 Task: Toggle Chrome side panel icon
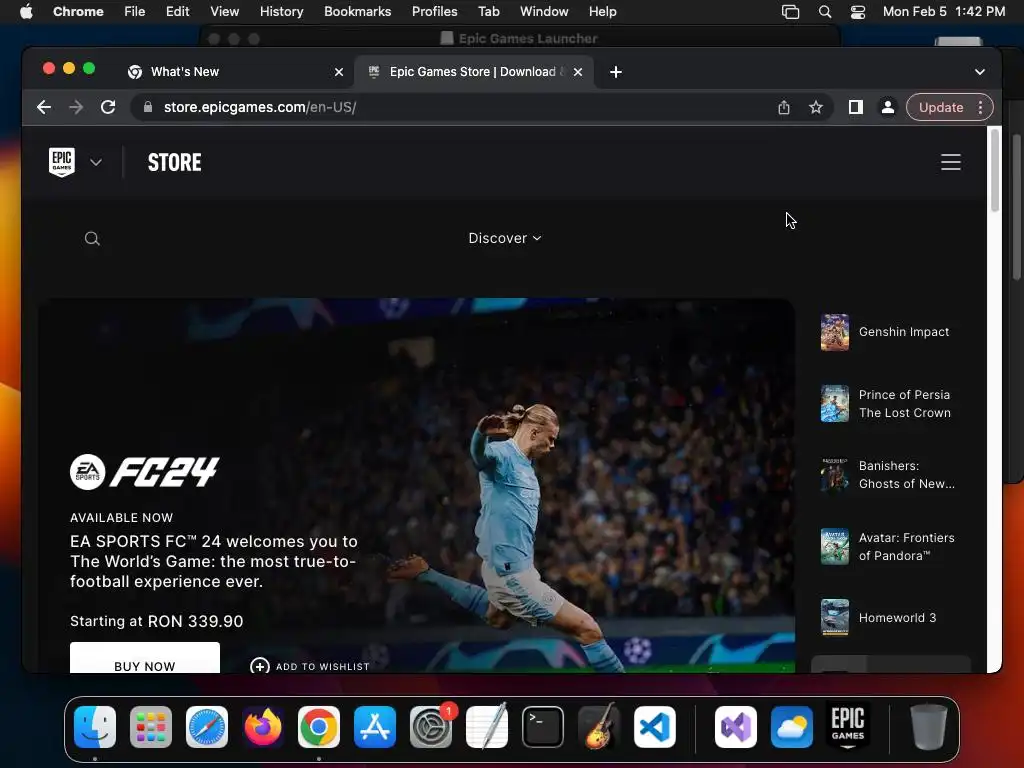(x=856, y=107)
